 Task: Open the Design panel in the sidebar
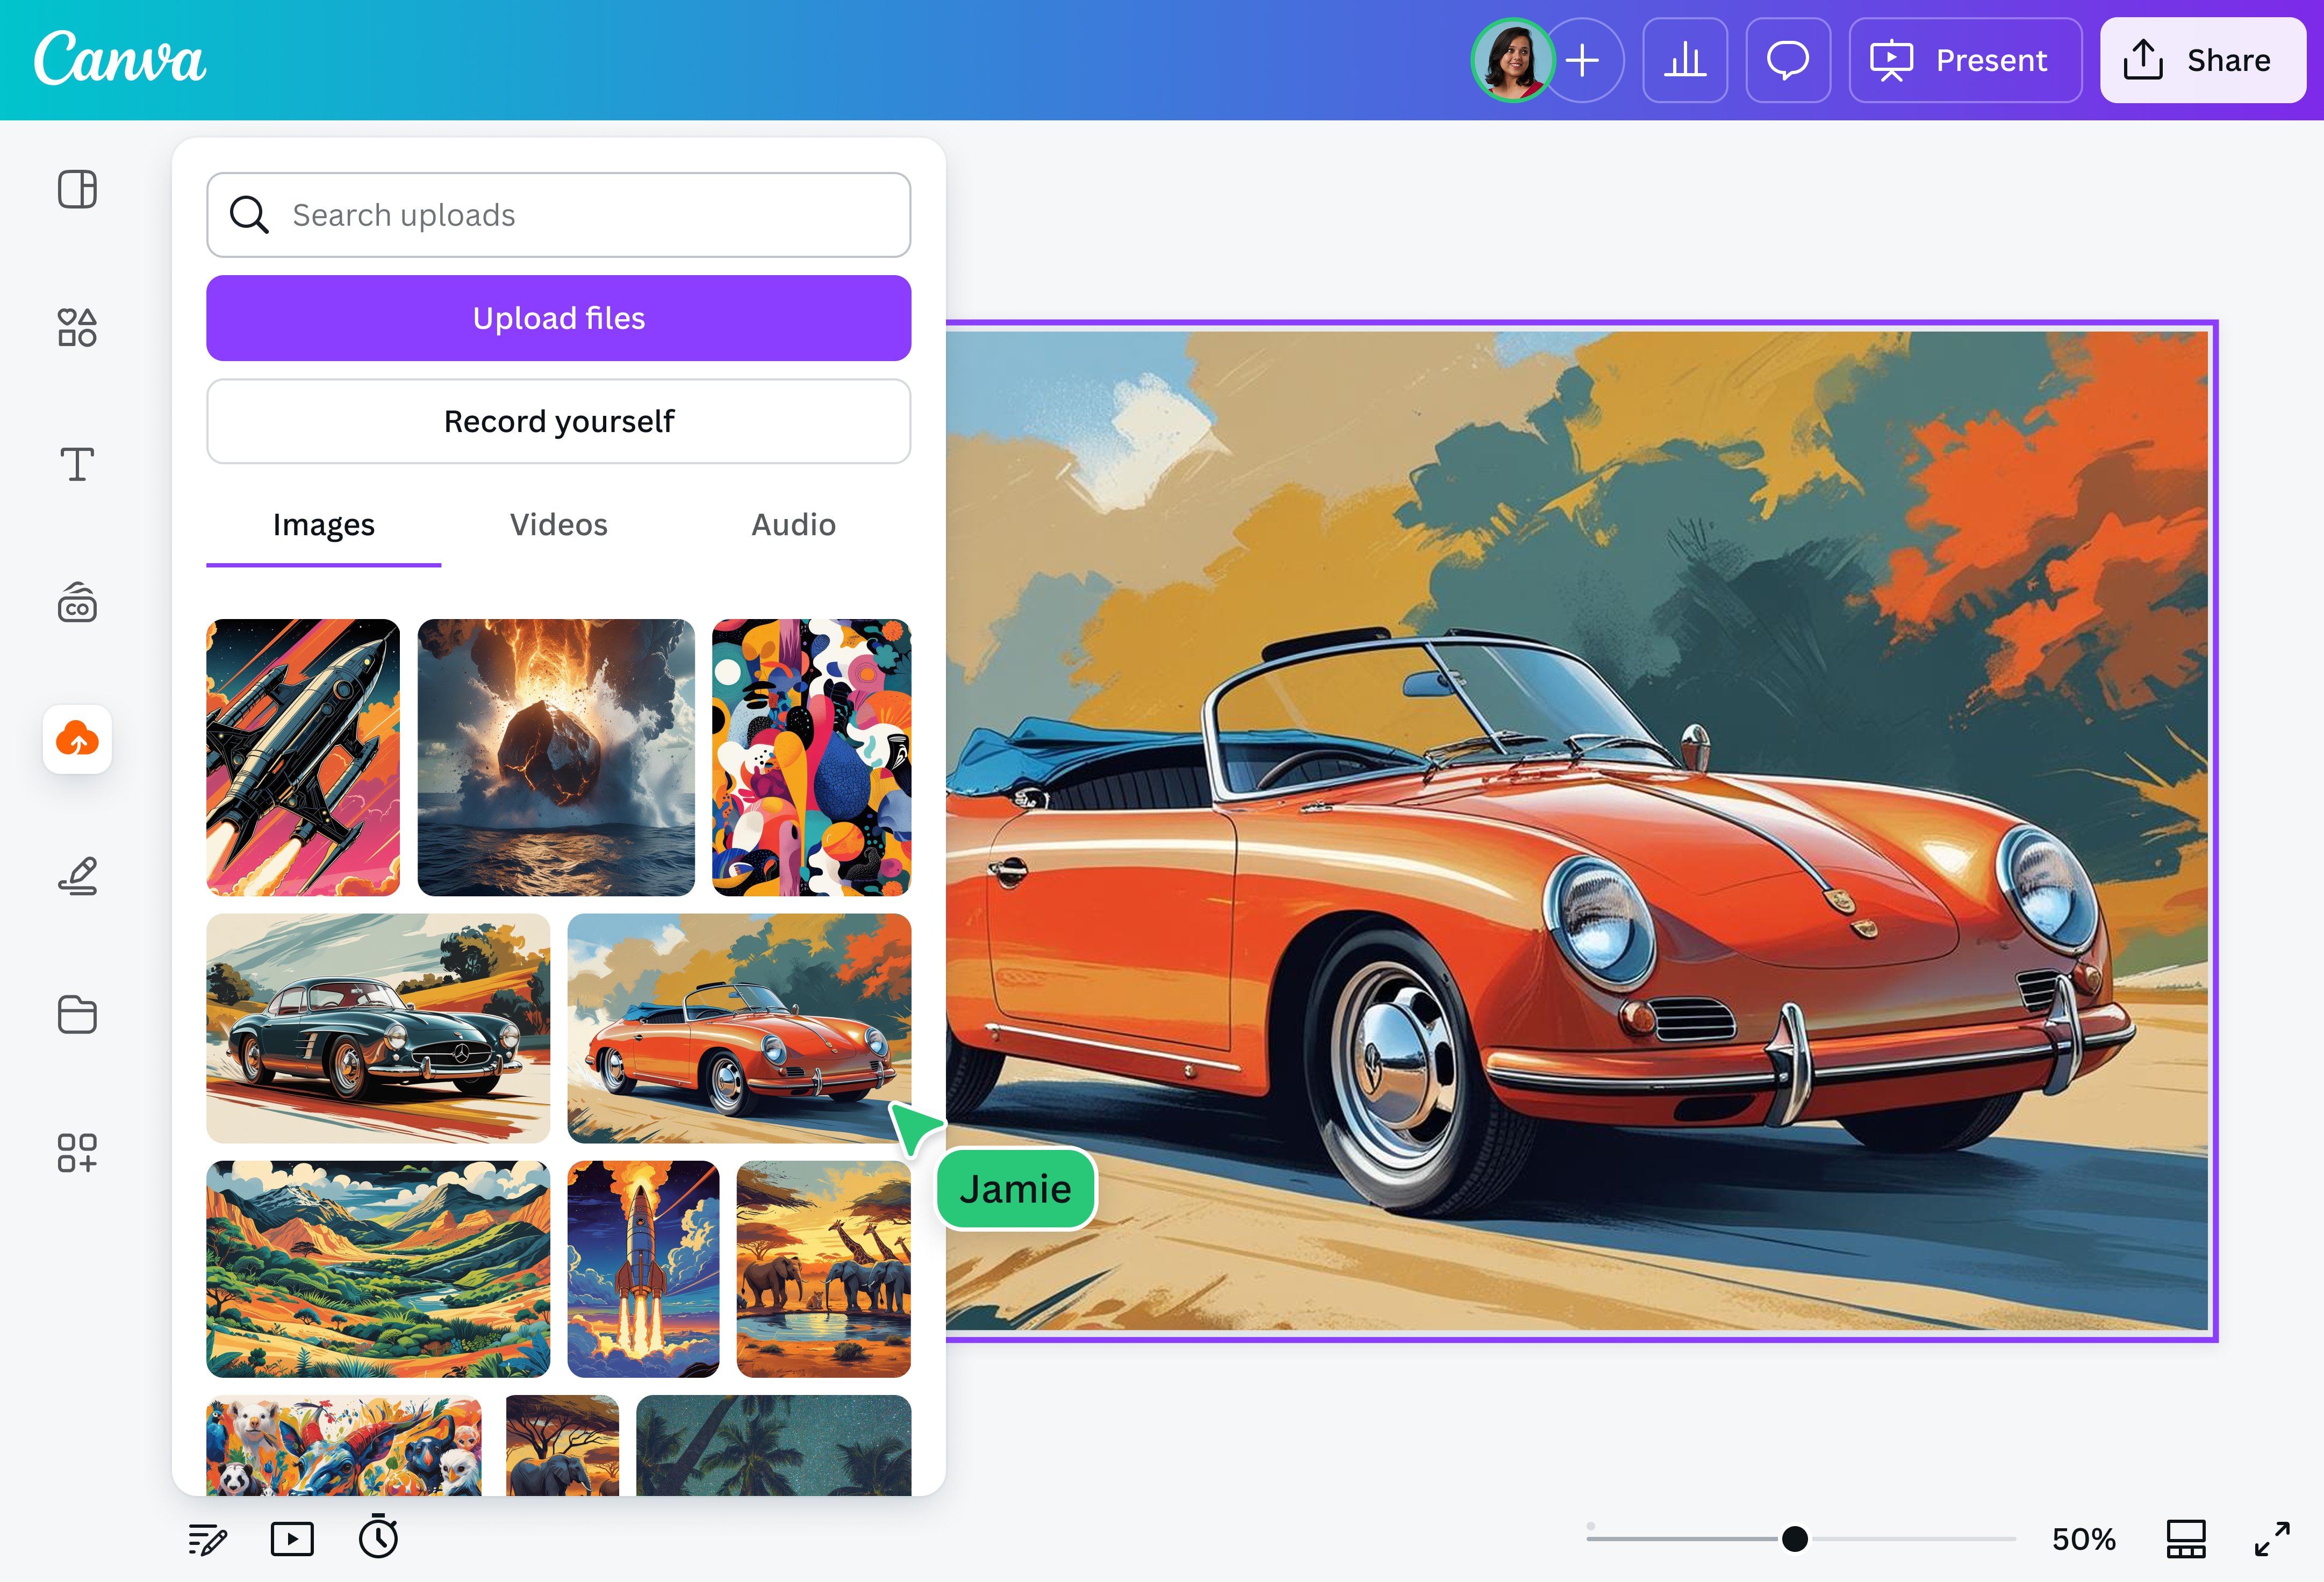pyautogui.click(x=77, y=189)
